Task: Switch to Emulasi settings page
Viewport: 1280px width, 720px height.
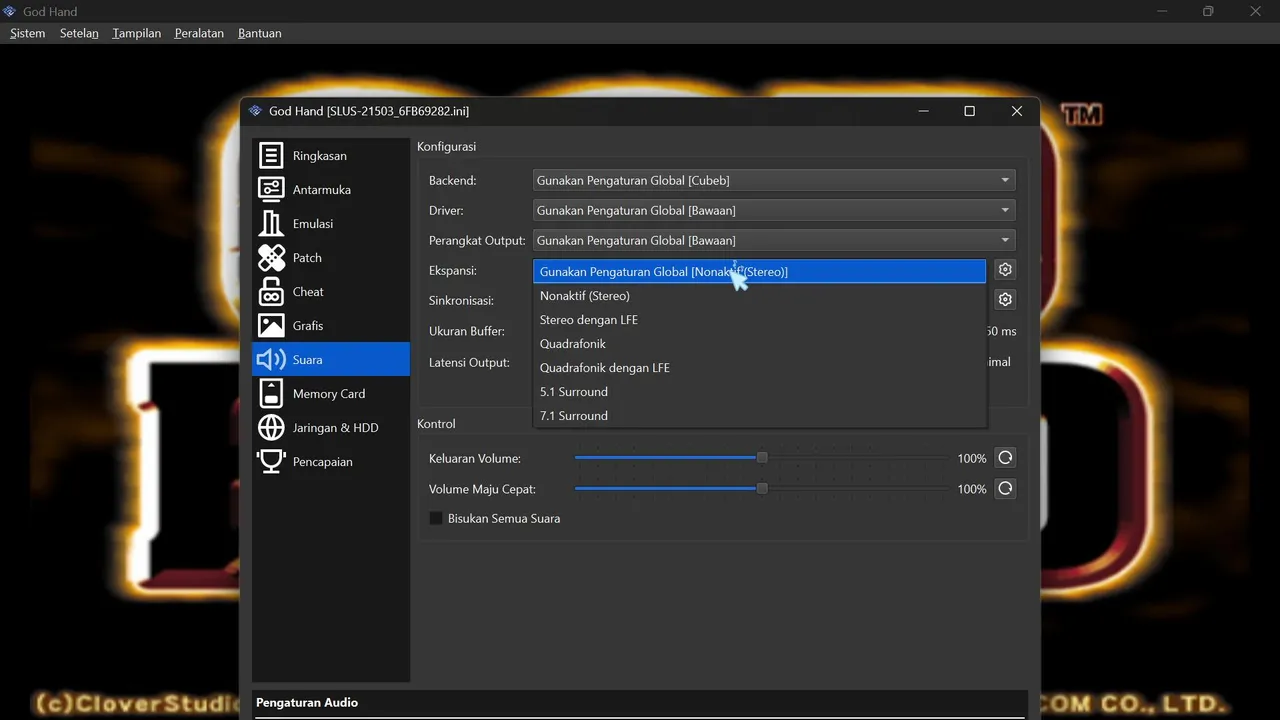Action: (331, 224)
